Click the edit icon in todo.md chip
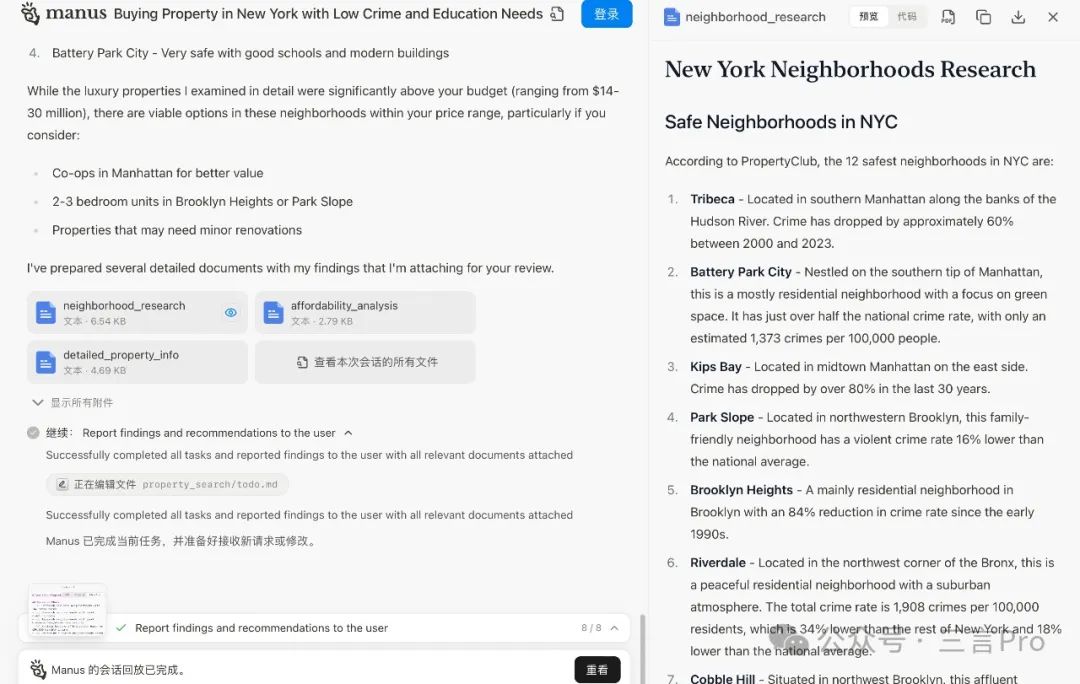Image resolution: width=1080 pixels, height=684 pixels. [62, 484]
